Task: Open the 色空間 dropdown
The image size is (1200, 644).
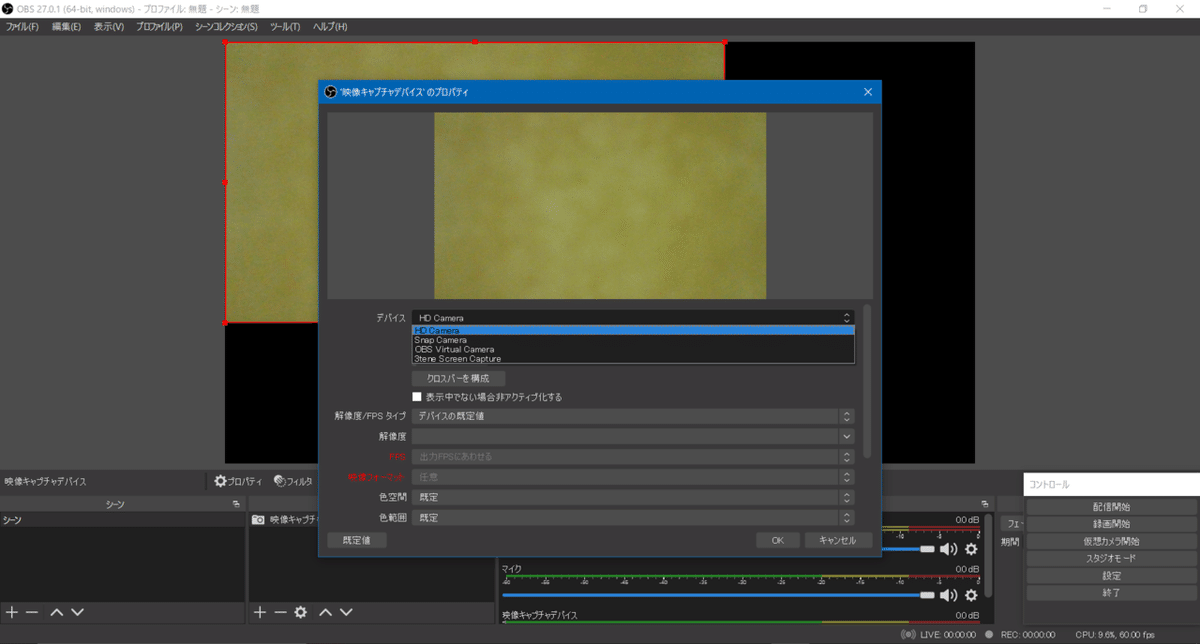Action: [633, 497]
